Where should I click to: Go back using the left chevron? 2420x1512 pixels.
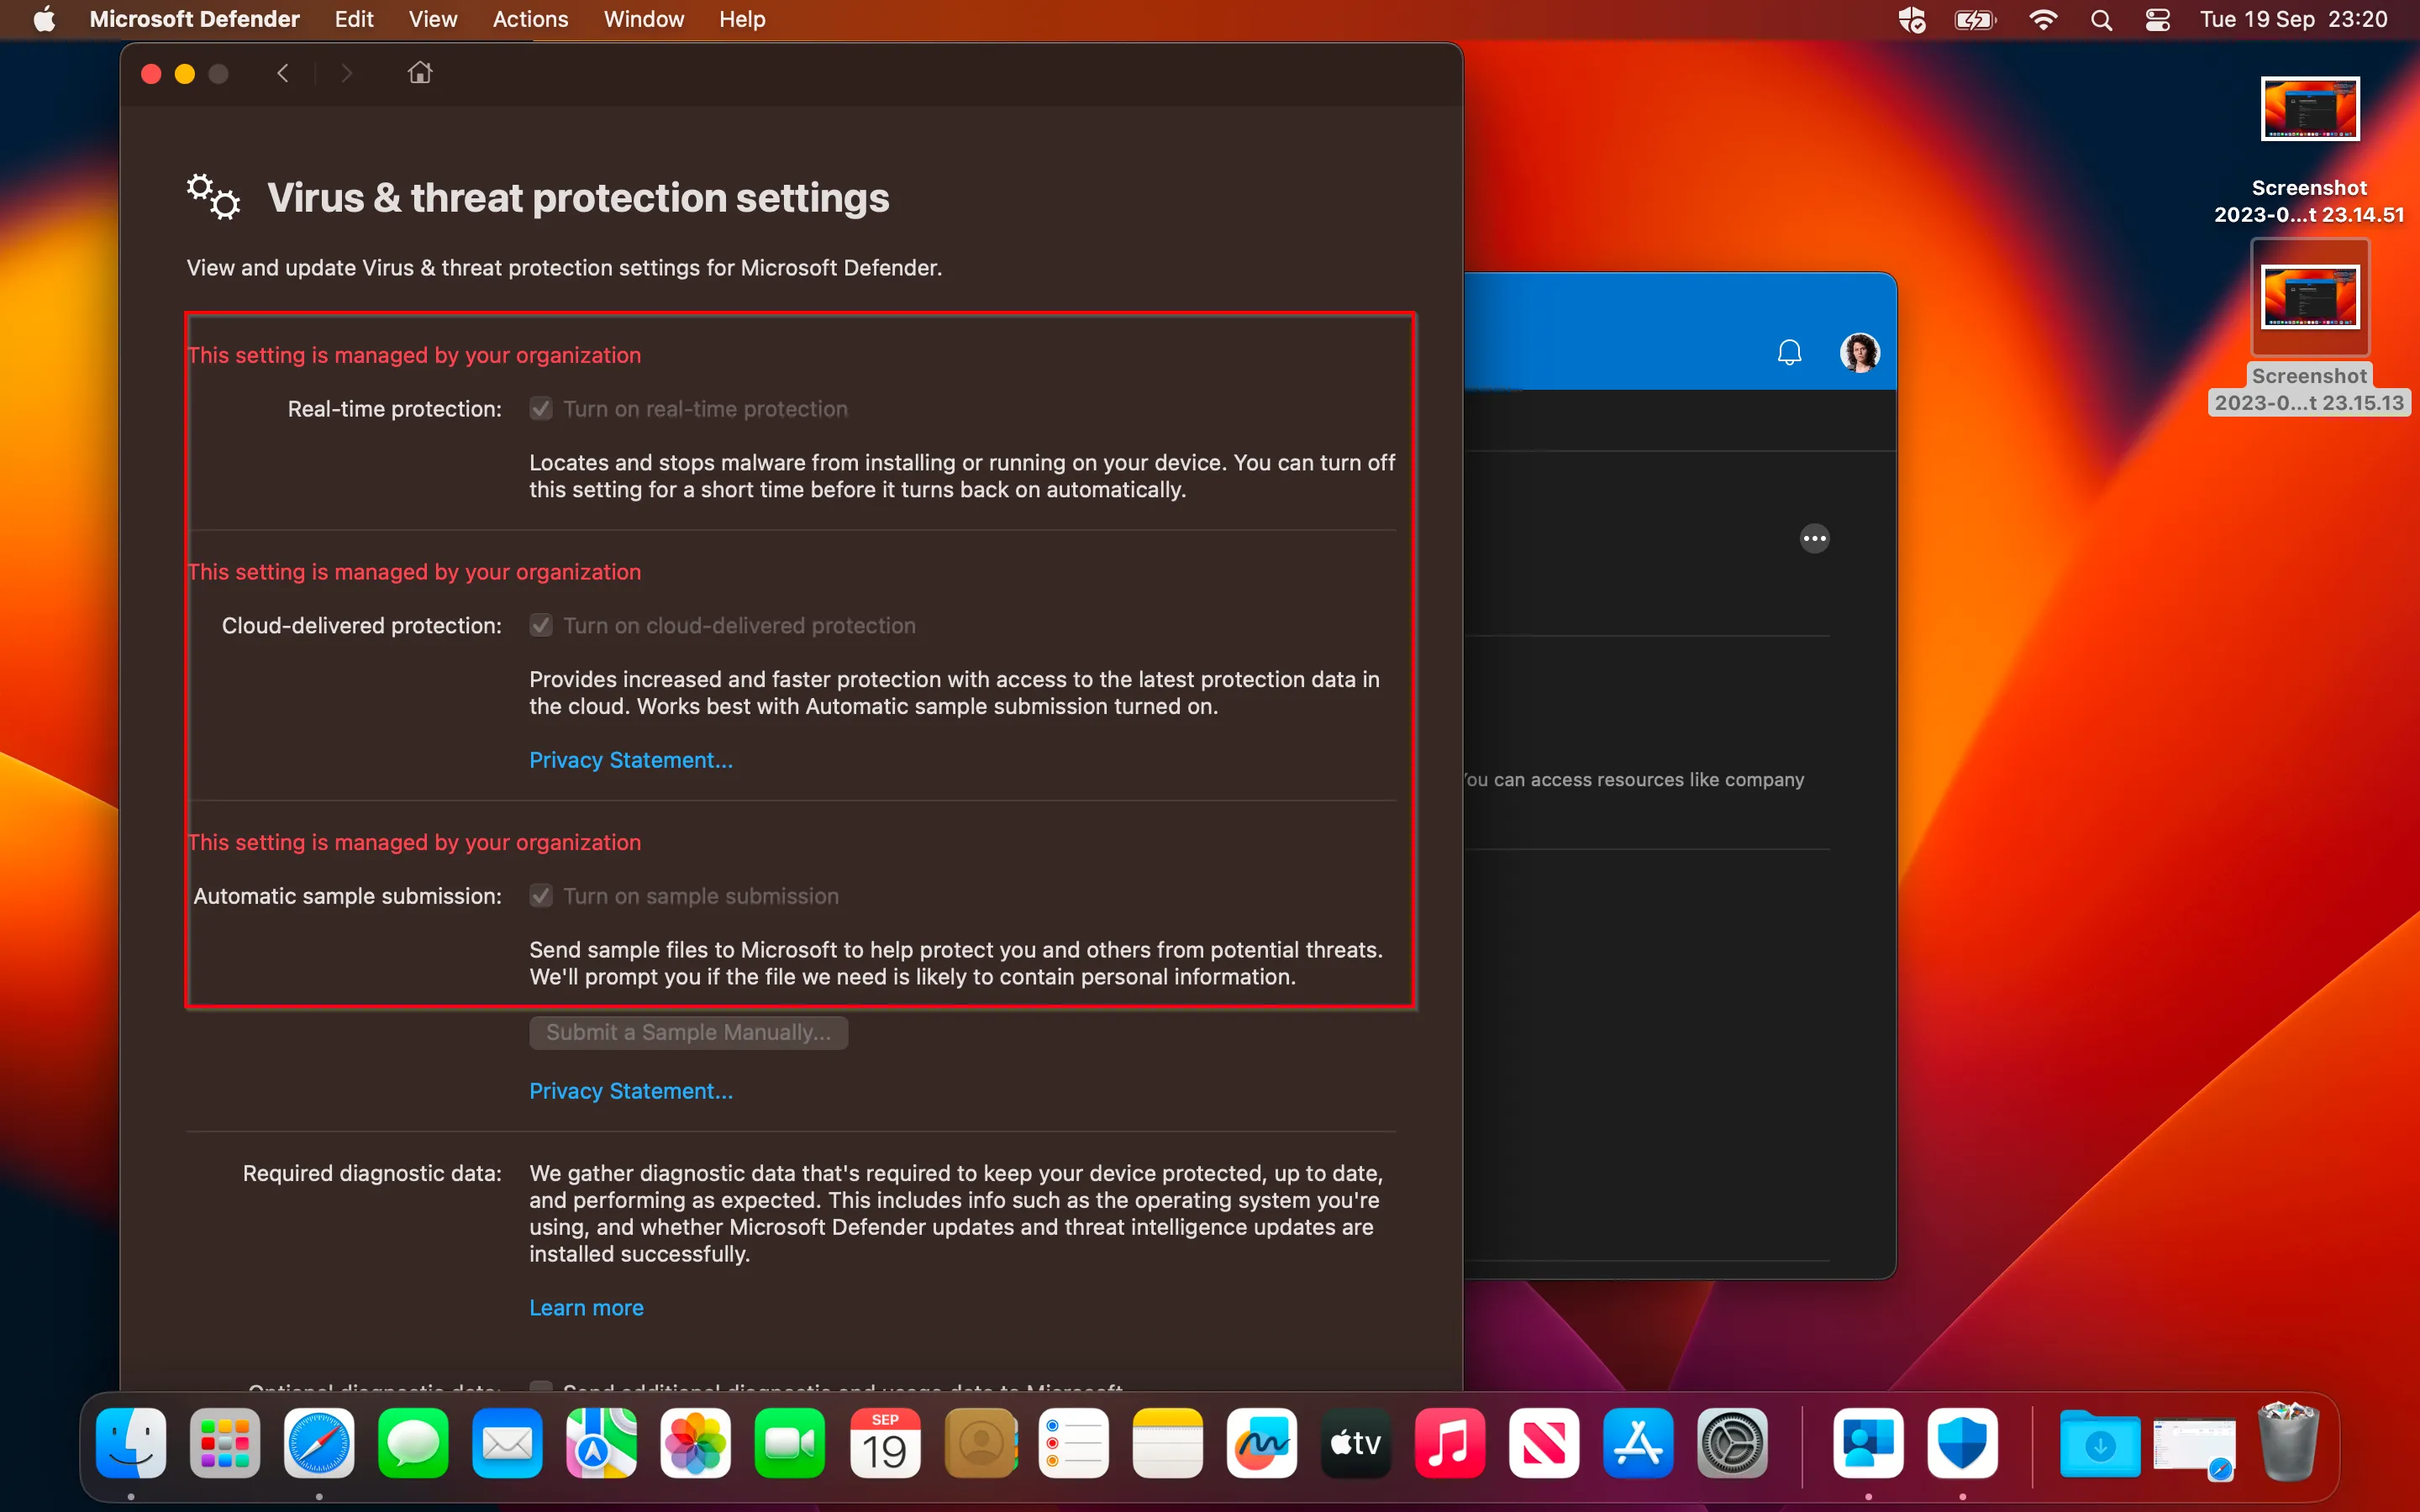pos(283,73)
